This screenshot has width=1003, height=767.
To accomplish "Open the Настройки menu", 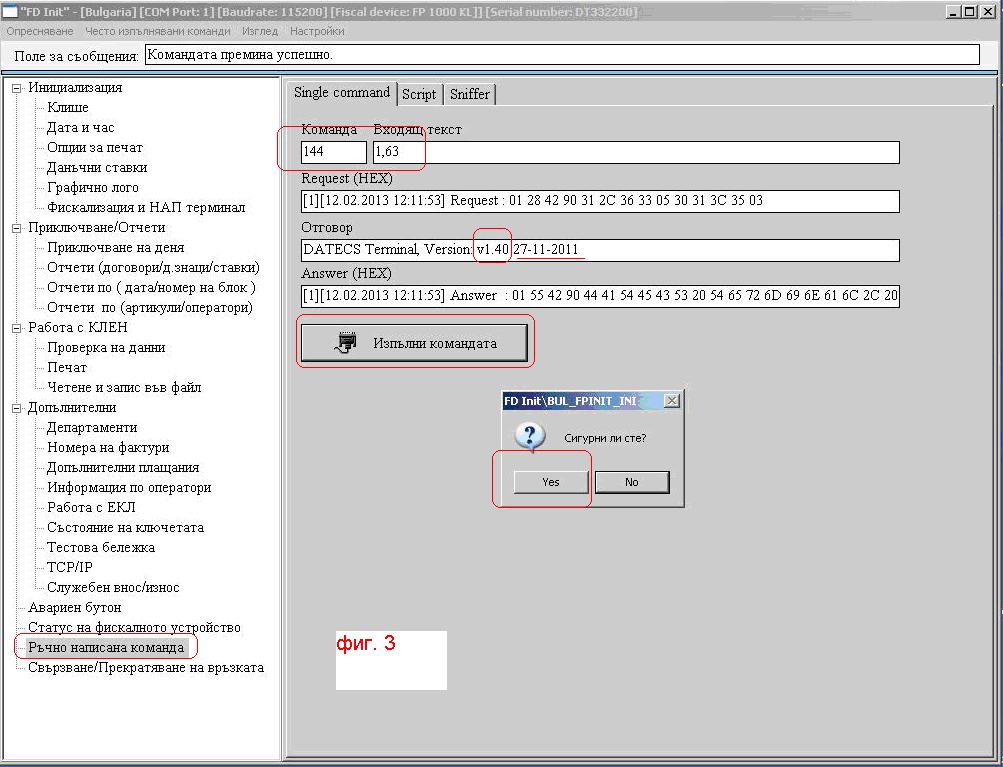I will pos(317,31).
